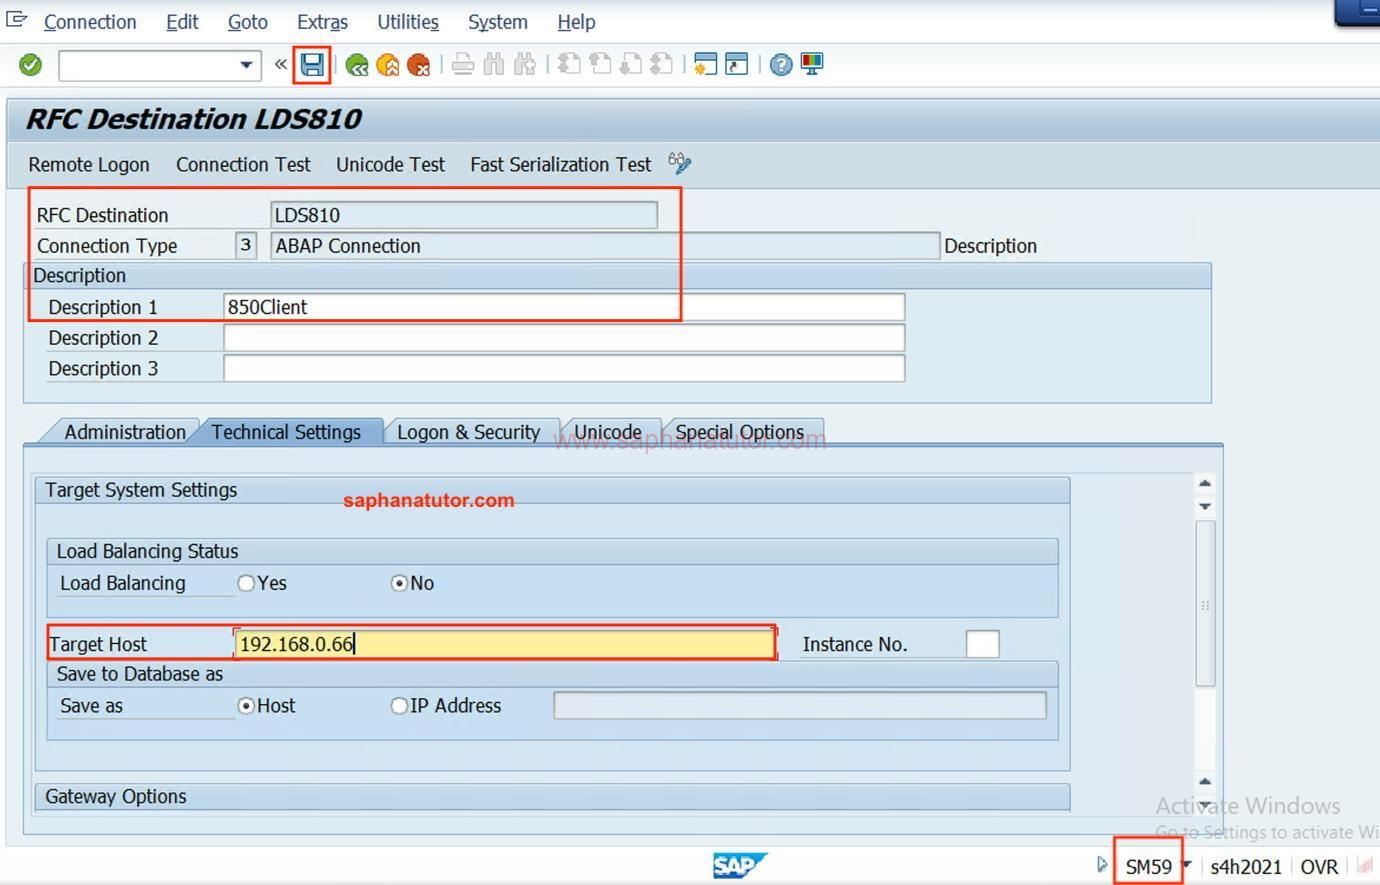This screenshot has width=1380, height=885.
Task: Open the Help menu
Action: (576, 22)
